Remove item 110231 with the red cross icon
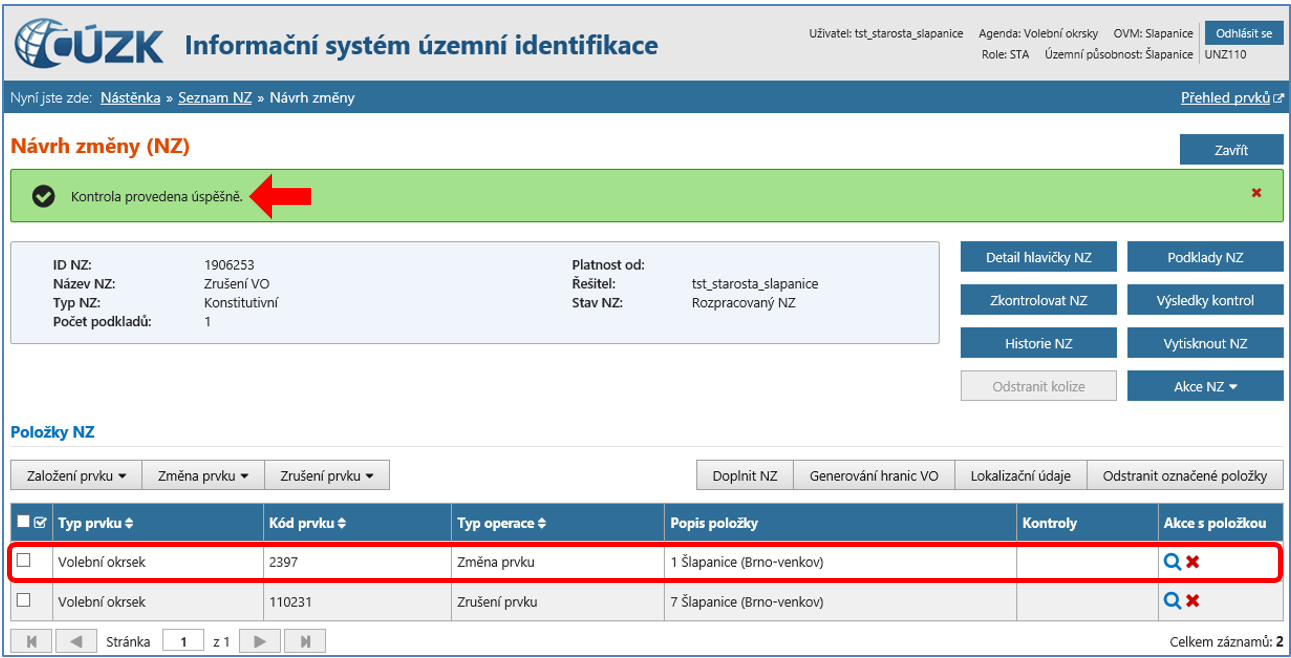The width and height of the screenshot is (1291, 658). coord(1193,601)
